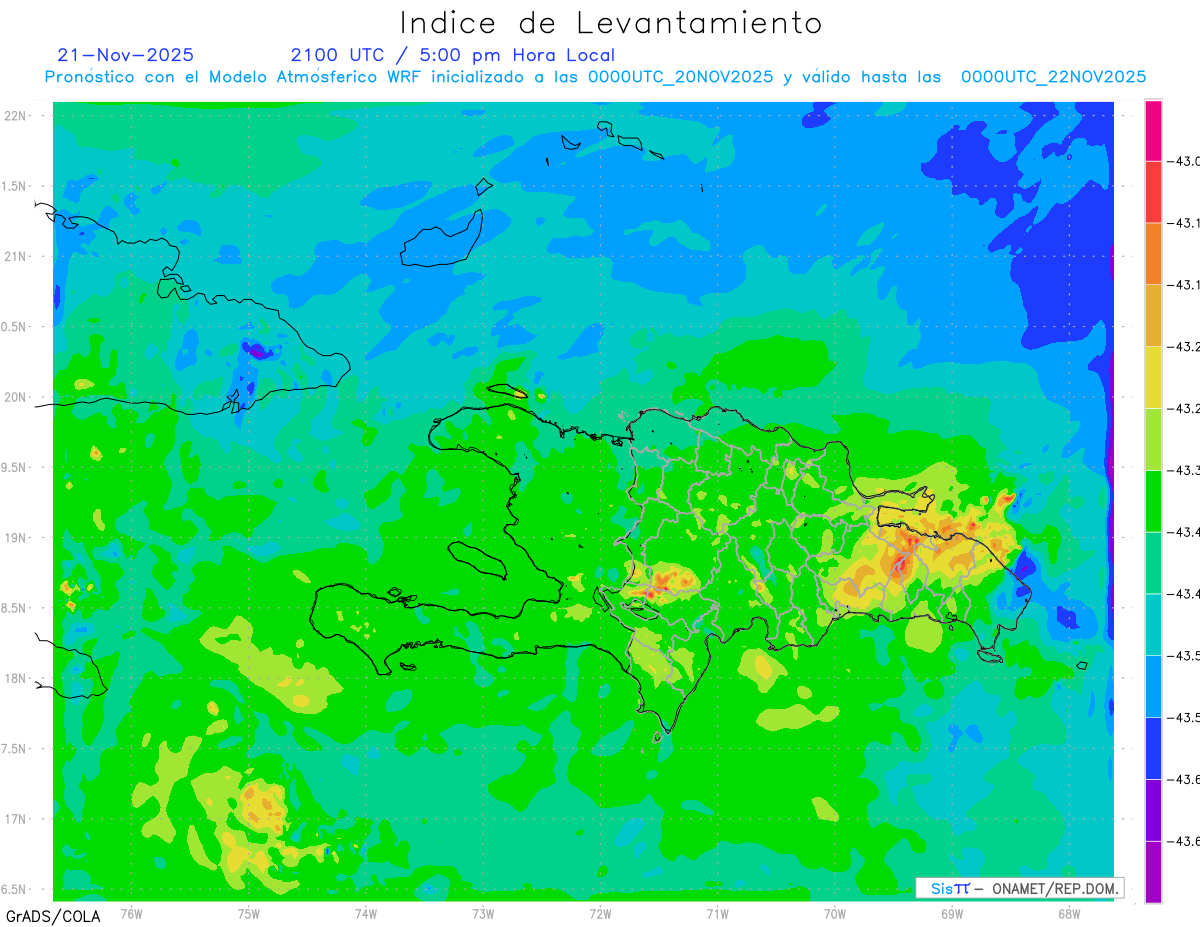Click the "74W" longitude label
1200x927 pixels.
tap(365, 915)
